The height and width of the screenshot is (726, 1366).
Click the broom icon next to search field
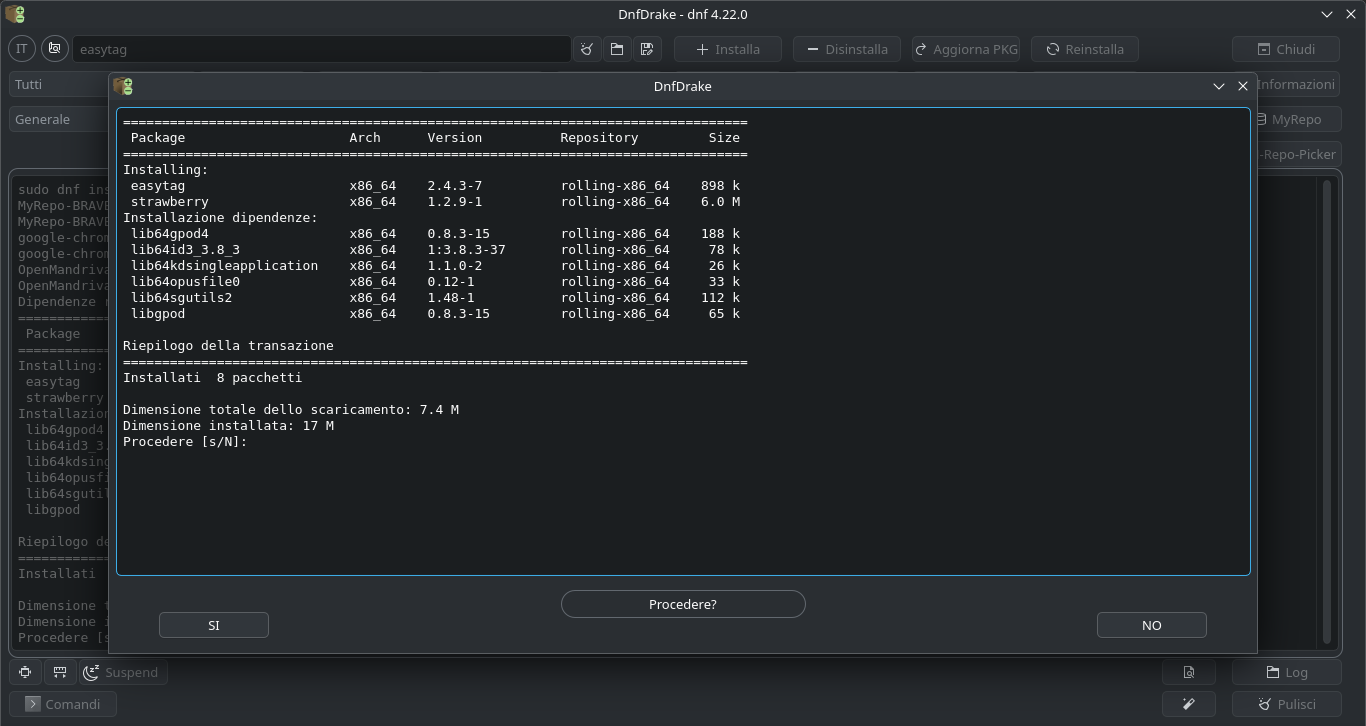click(587, 49)
